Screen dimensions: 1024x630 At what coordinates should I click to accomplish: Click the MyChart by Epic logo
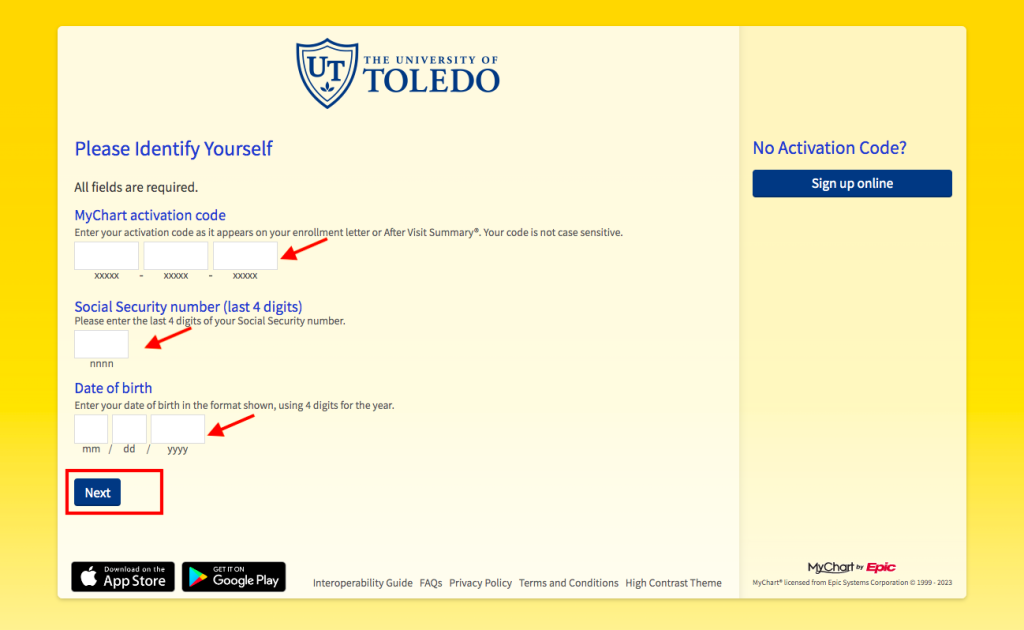coord(851,567)
